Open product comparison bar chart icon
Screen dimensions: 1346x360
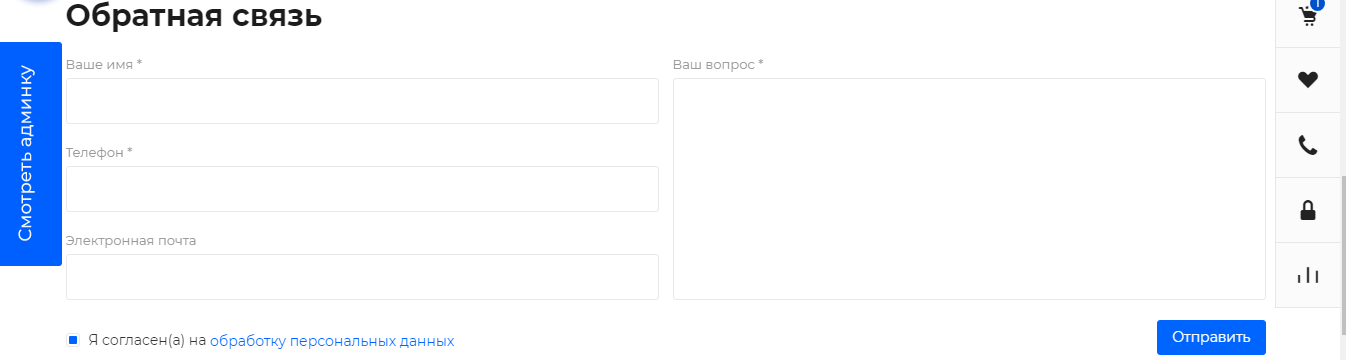tap(1308, 275)
